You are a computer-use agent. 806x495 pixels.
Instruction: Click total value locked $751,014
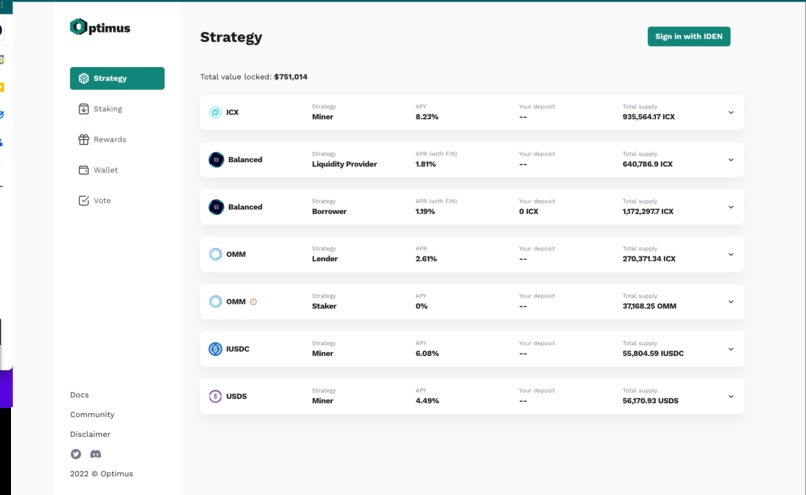[291, 77]
